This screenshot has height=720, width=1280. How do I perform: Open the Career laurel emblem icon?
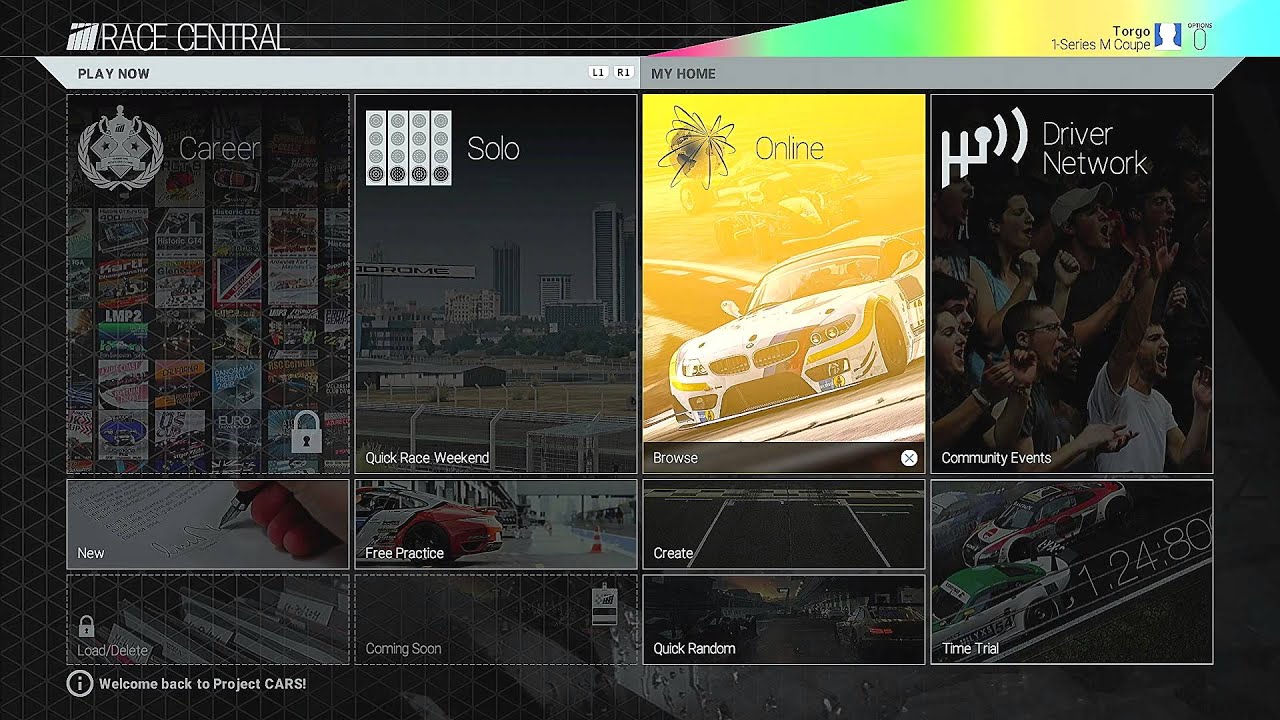[121, 147]
